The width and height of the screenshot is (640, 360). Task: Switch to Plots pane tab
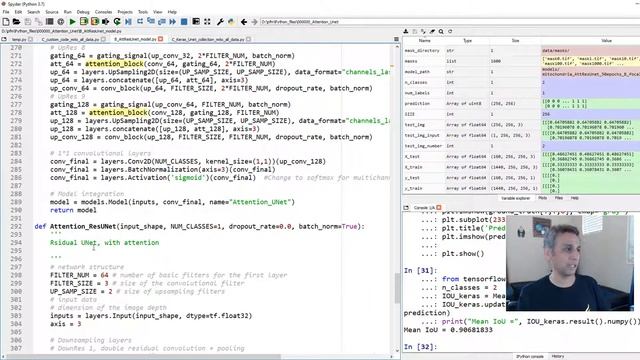coord(542,198)
